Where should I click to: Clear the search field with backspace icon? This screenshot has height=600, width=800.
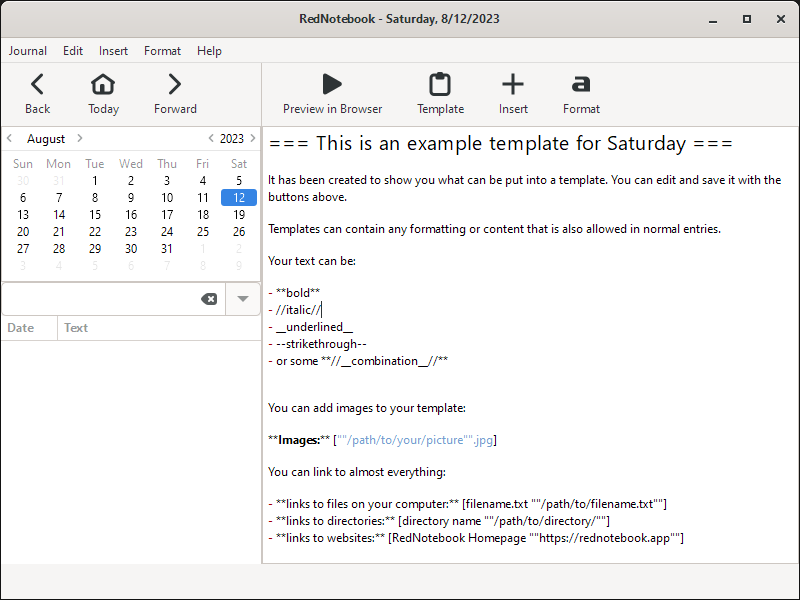[209, 299]
